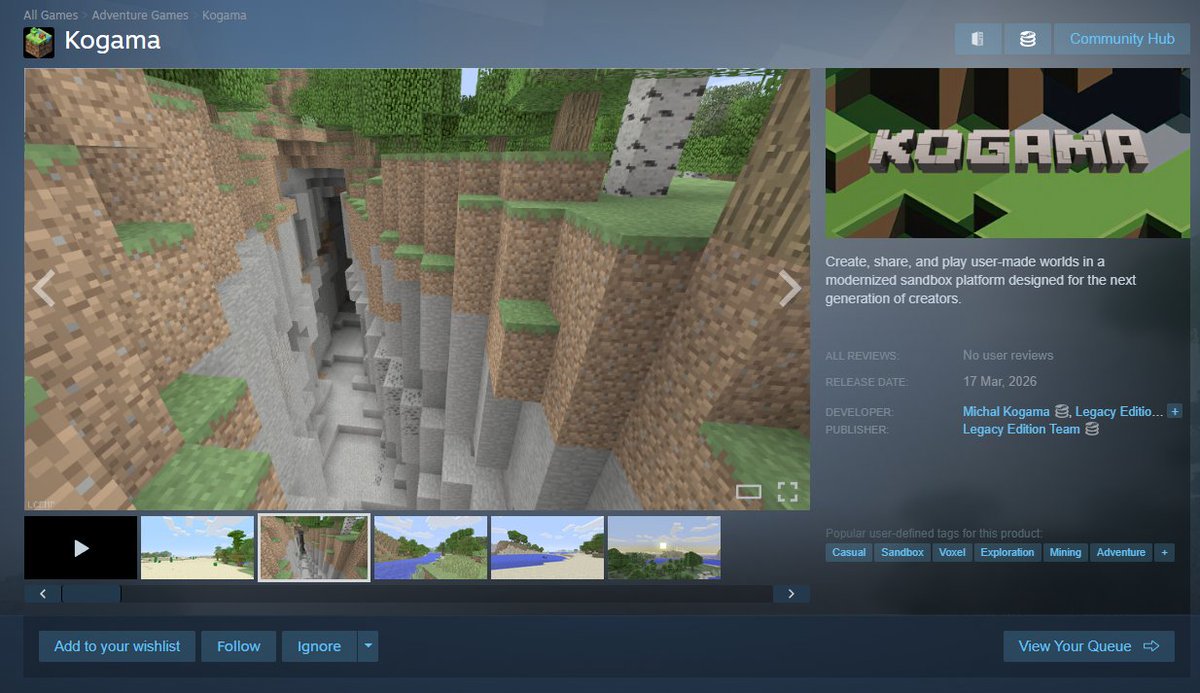Viewport: 1200px width, 693px height.
Task: Select the blue lake shoreline screenshot thumbnail
Action: click(x=548, y=548)
